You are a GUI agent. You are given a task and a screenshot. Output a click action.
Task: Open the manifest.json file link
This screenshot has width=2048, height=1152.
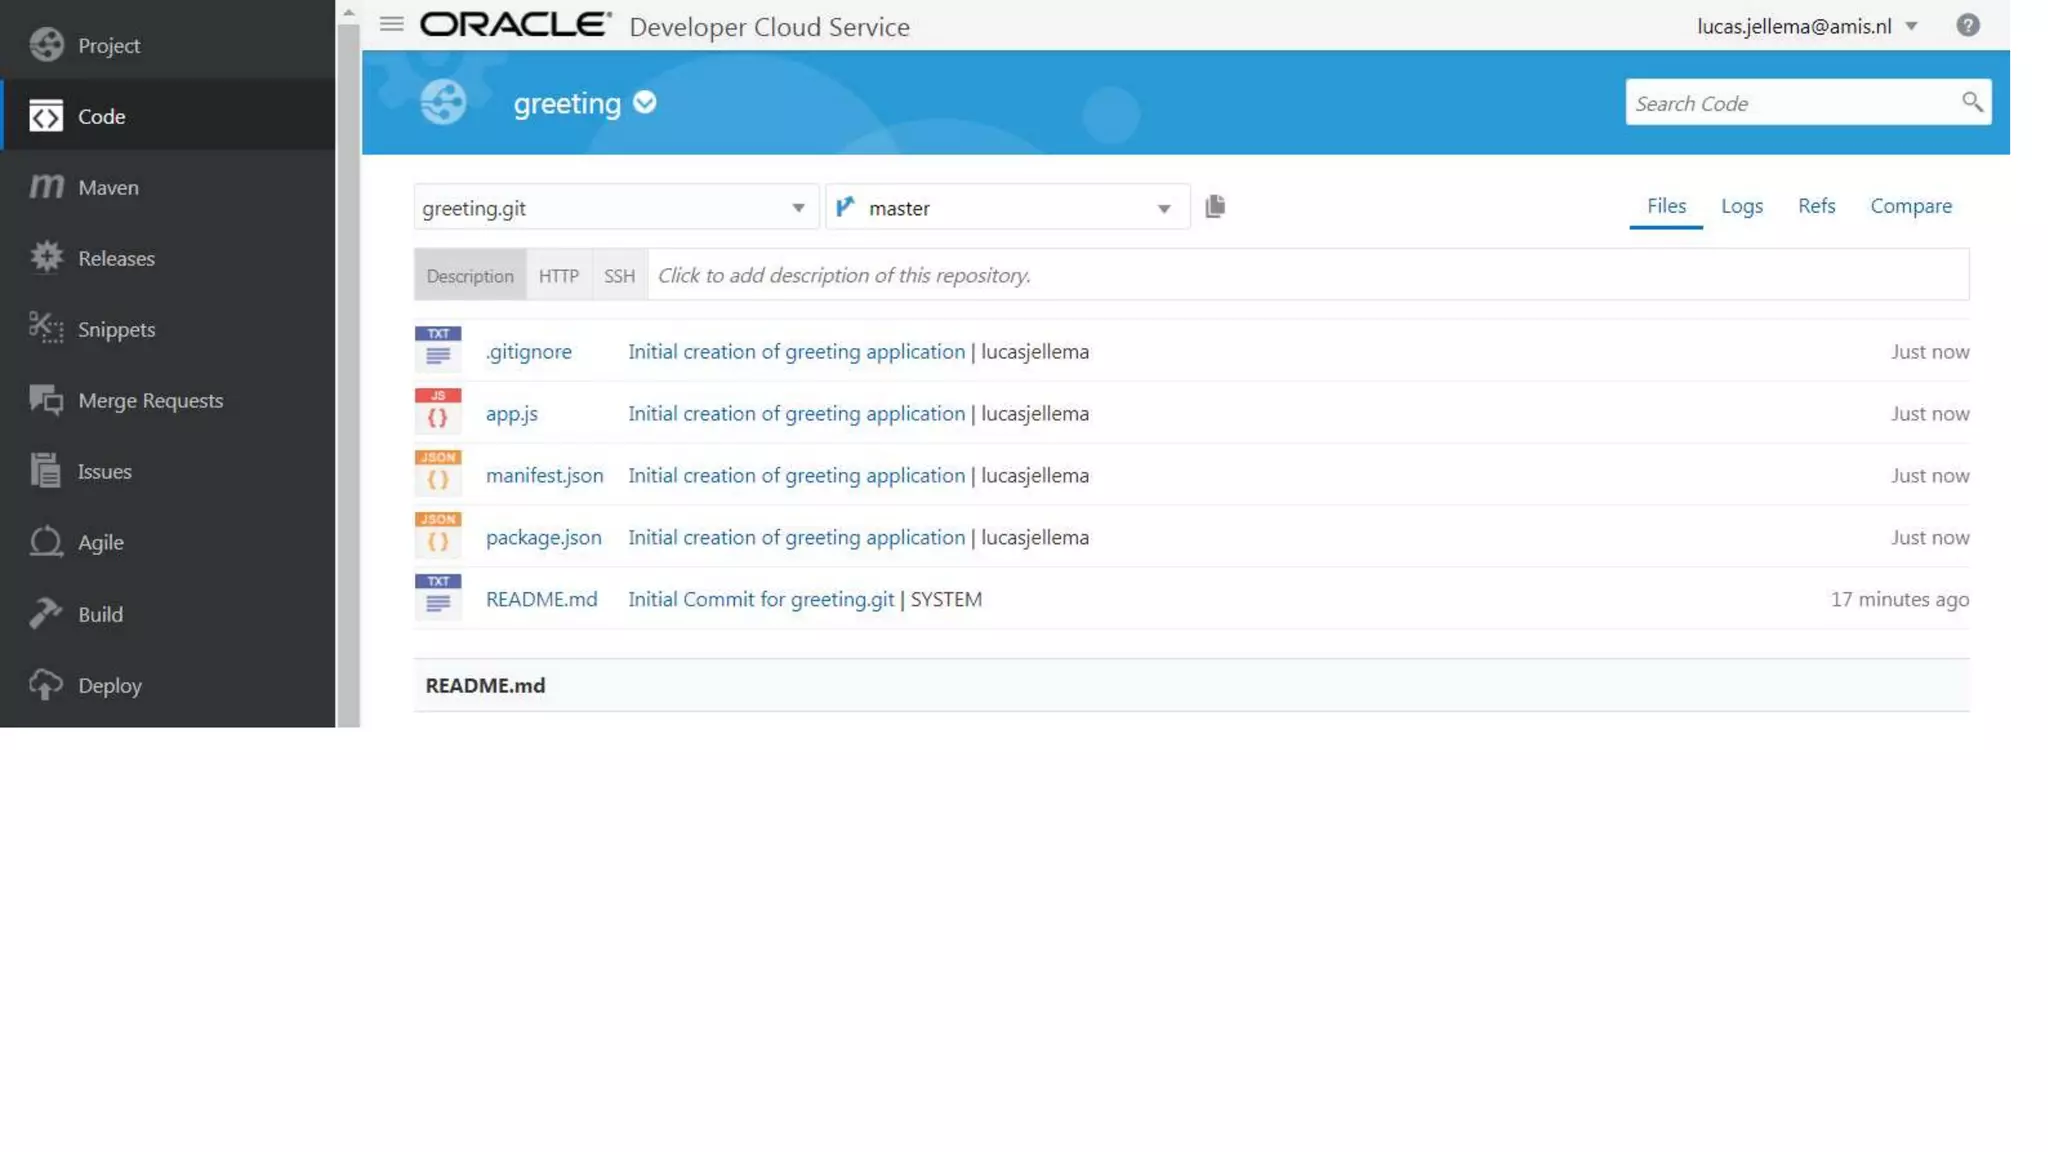coord(544,475)
